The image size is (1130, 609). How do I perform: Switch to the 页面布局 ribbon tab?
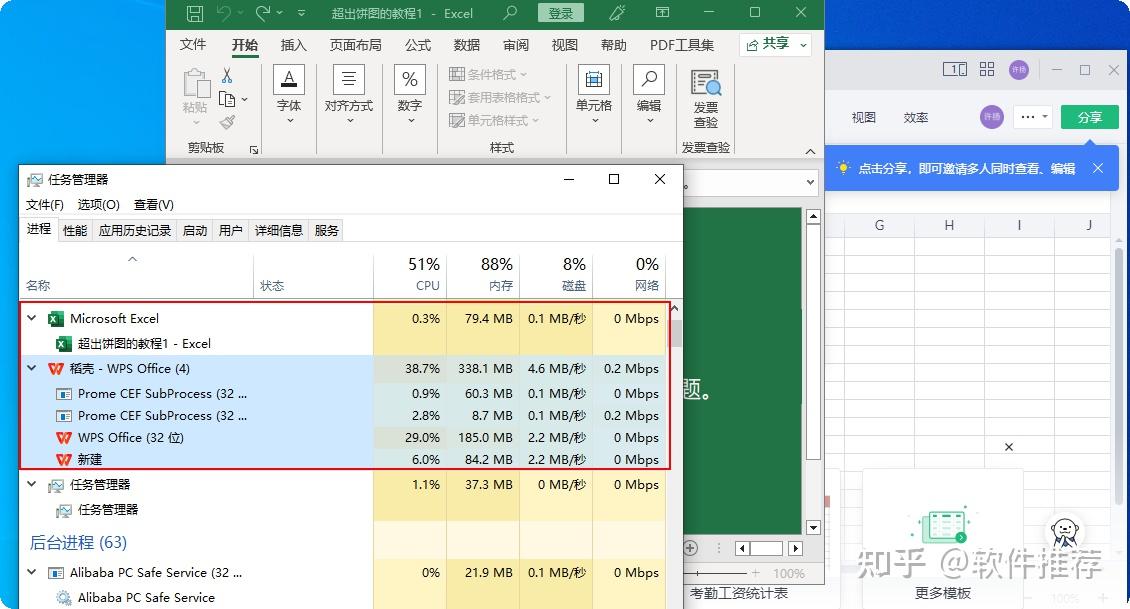(355, 45)
